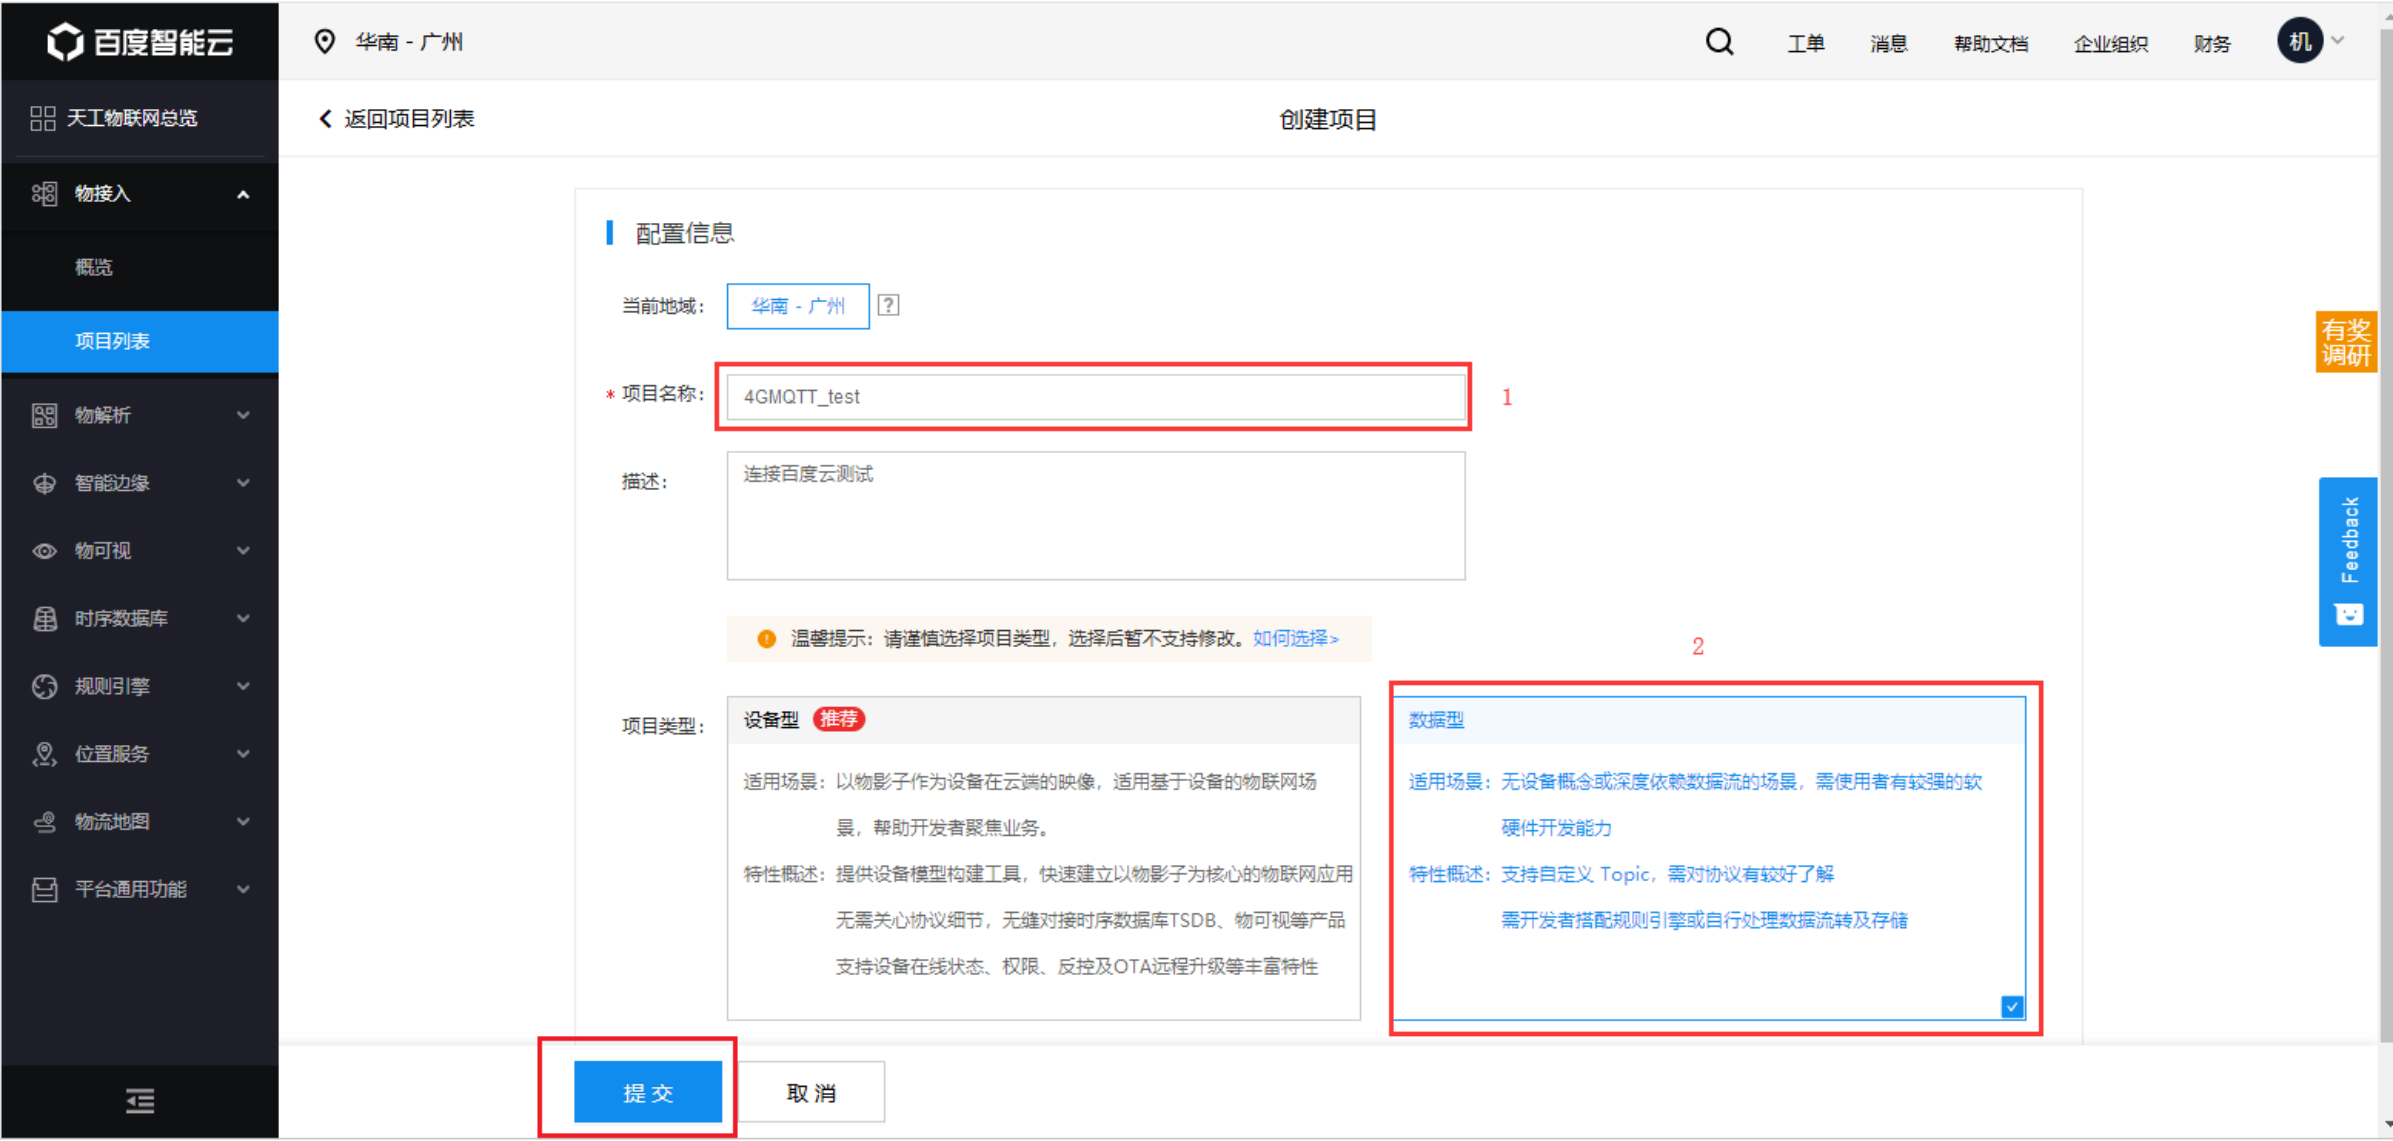Viewport: 2393px width, 1141px height.
Task: Click the collapse sidebar icon at bottom
Action: tap(140, 1101)
